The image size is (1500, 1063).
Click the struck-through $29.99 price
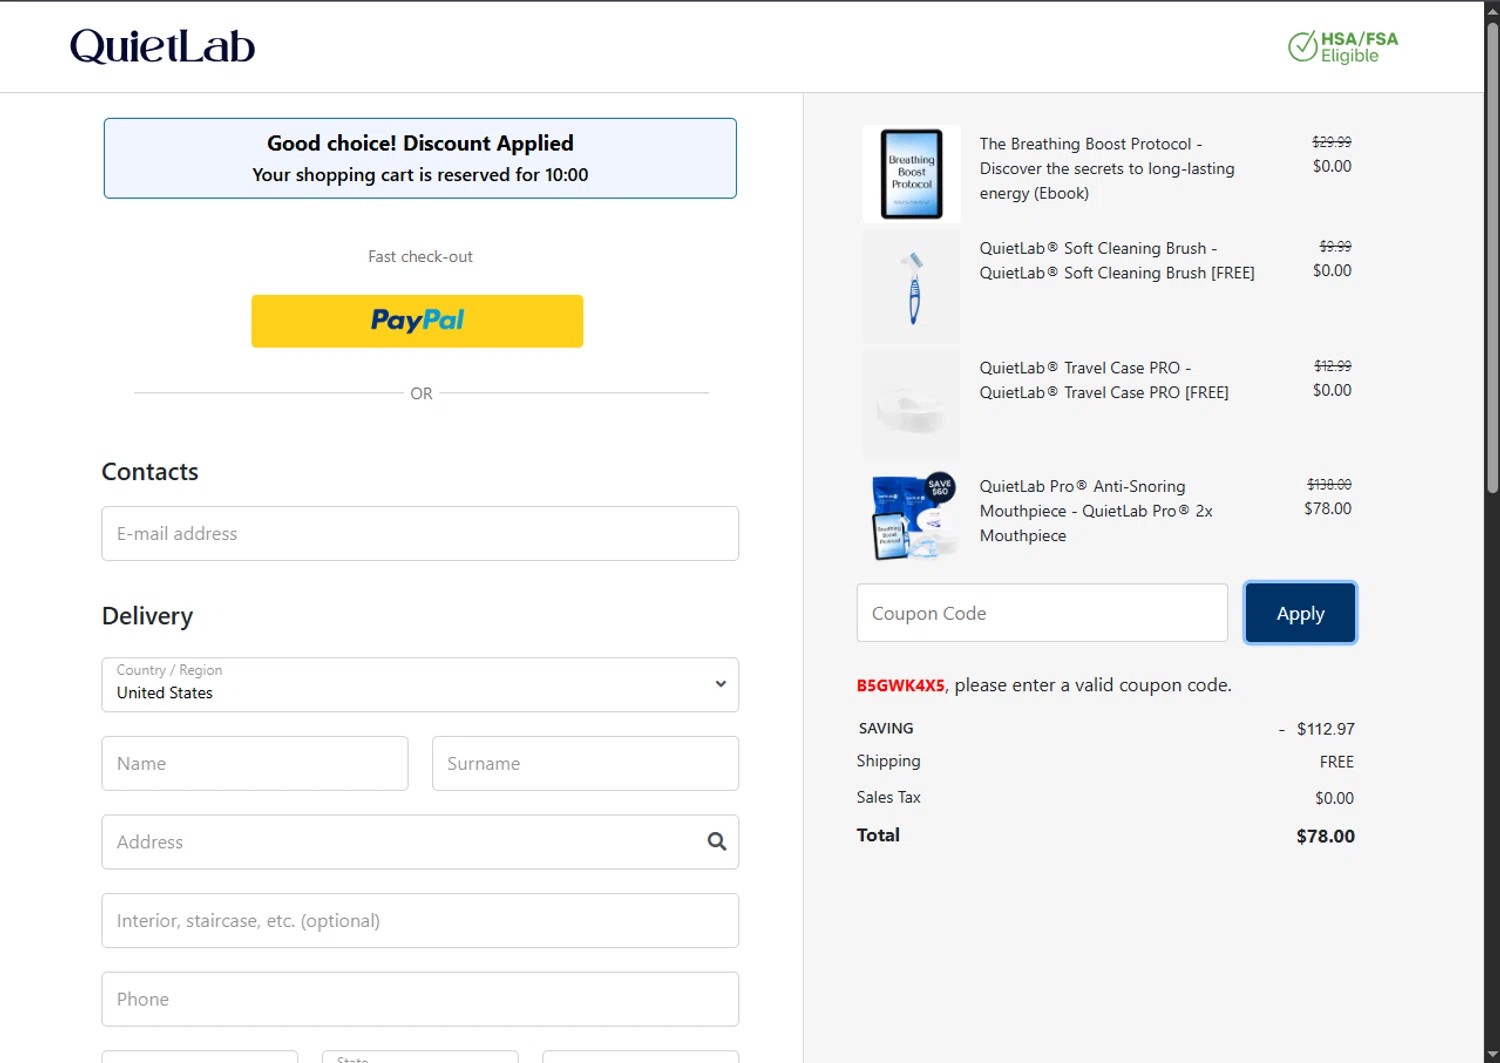(x=1331, y=142)
